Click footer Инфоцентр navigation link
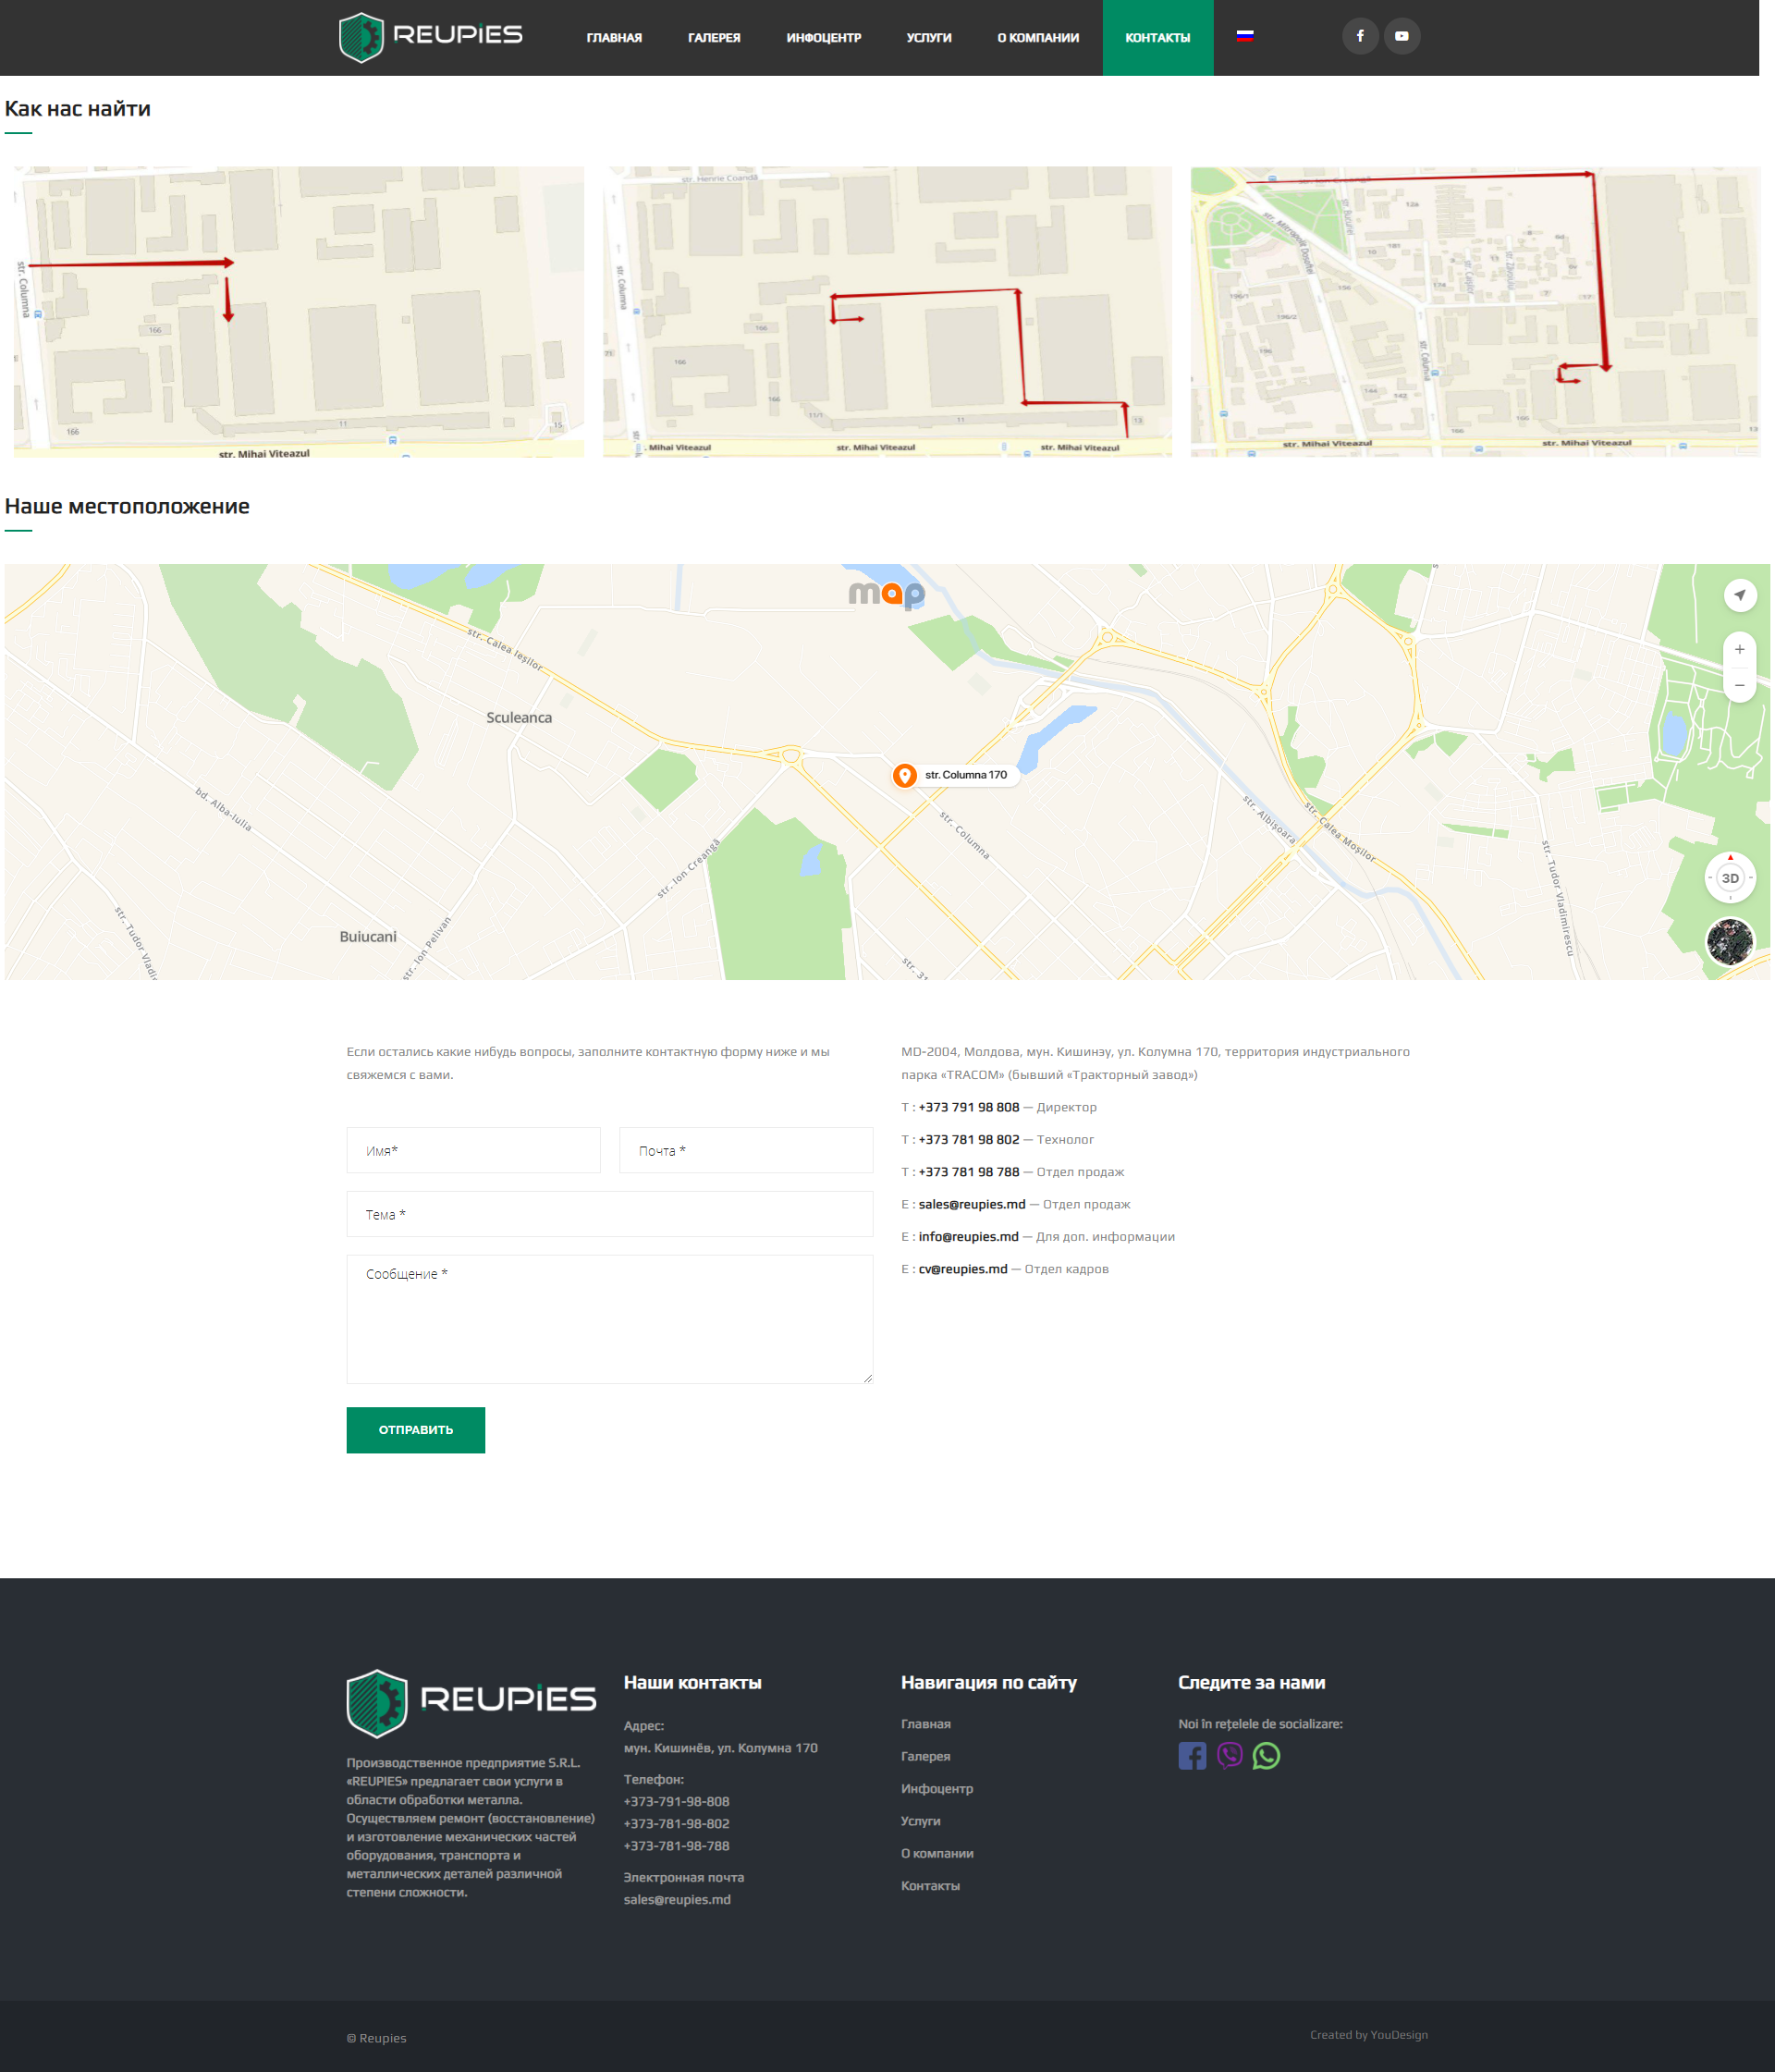This screenshot has width=1775, height=2072. coord(936,1789)
